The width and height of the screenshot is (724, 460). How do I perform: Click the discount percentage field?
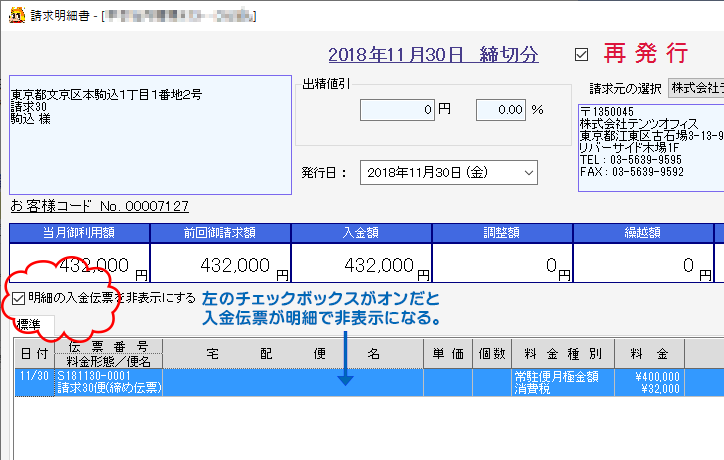tap(502, 109)
